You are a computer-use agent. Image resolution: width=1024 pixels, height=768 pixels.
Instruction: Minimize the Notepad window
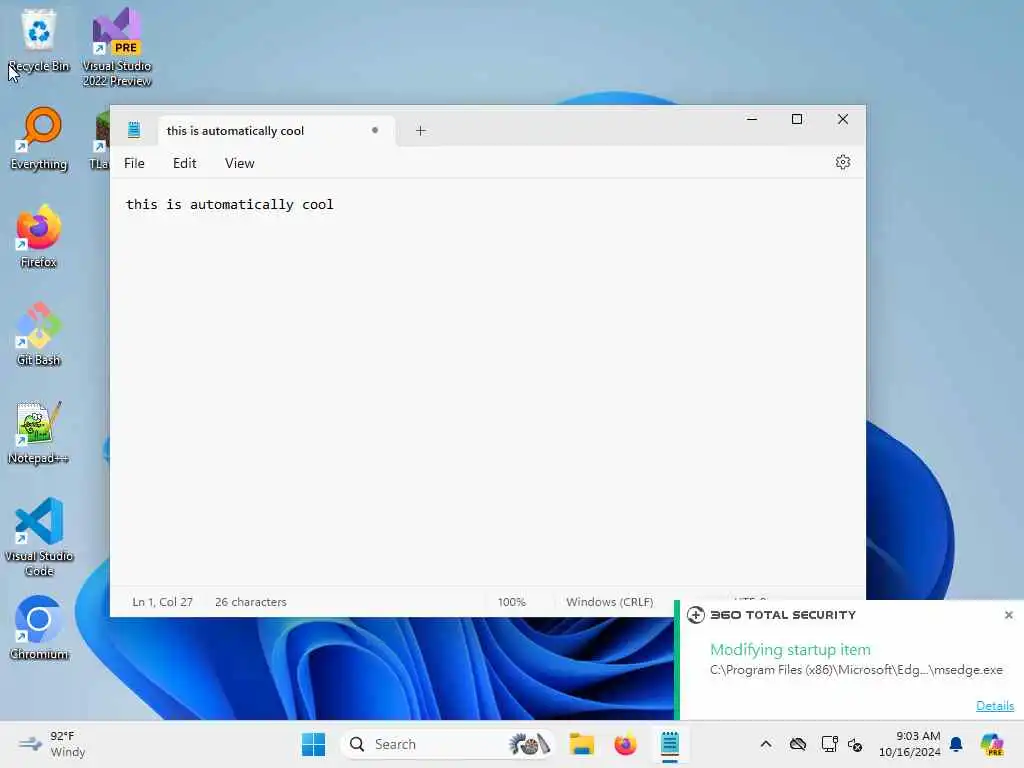click(752, 120)
